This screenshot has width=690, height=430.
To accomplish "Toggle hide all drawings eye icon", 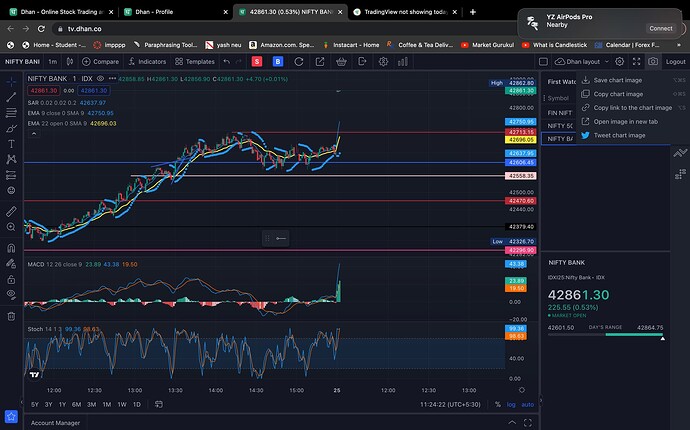I will [x=11, y=294].
